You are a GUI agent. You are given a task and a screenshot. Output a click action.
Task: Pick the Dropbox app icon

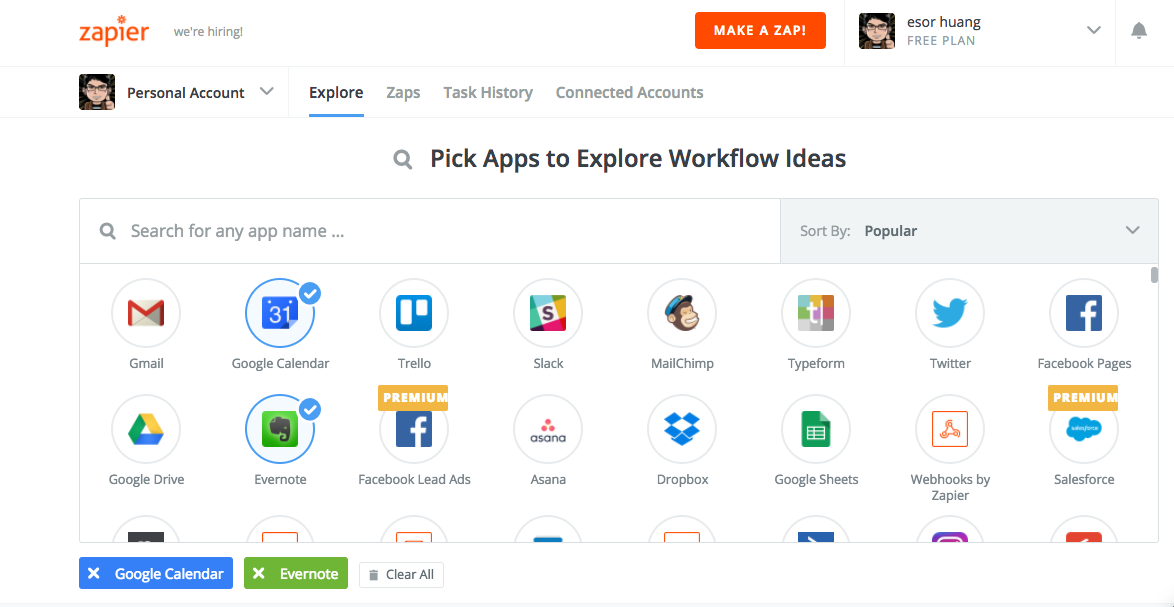(x=682, y=429)
